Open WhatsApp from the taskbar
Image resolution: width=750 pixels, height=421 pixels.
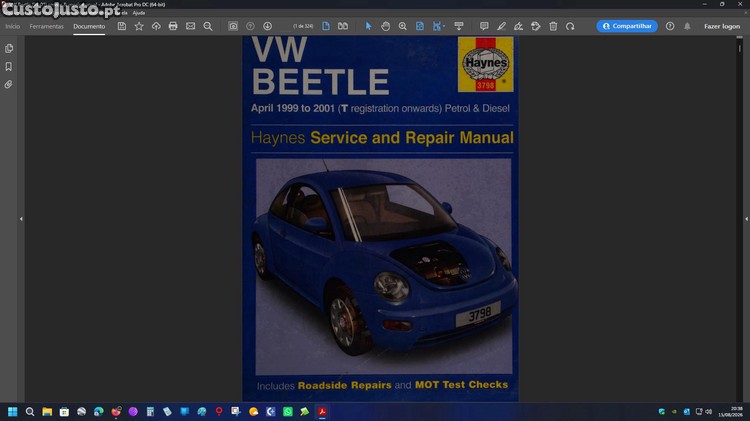(x=287, y=411)
